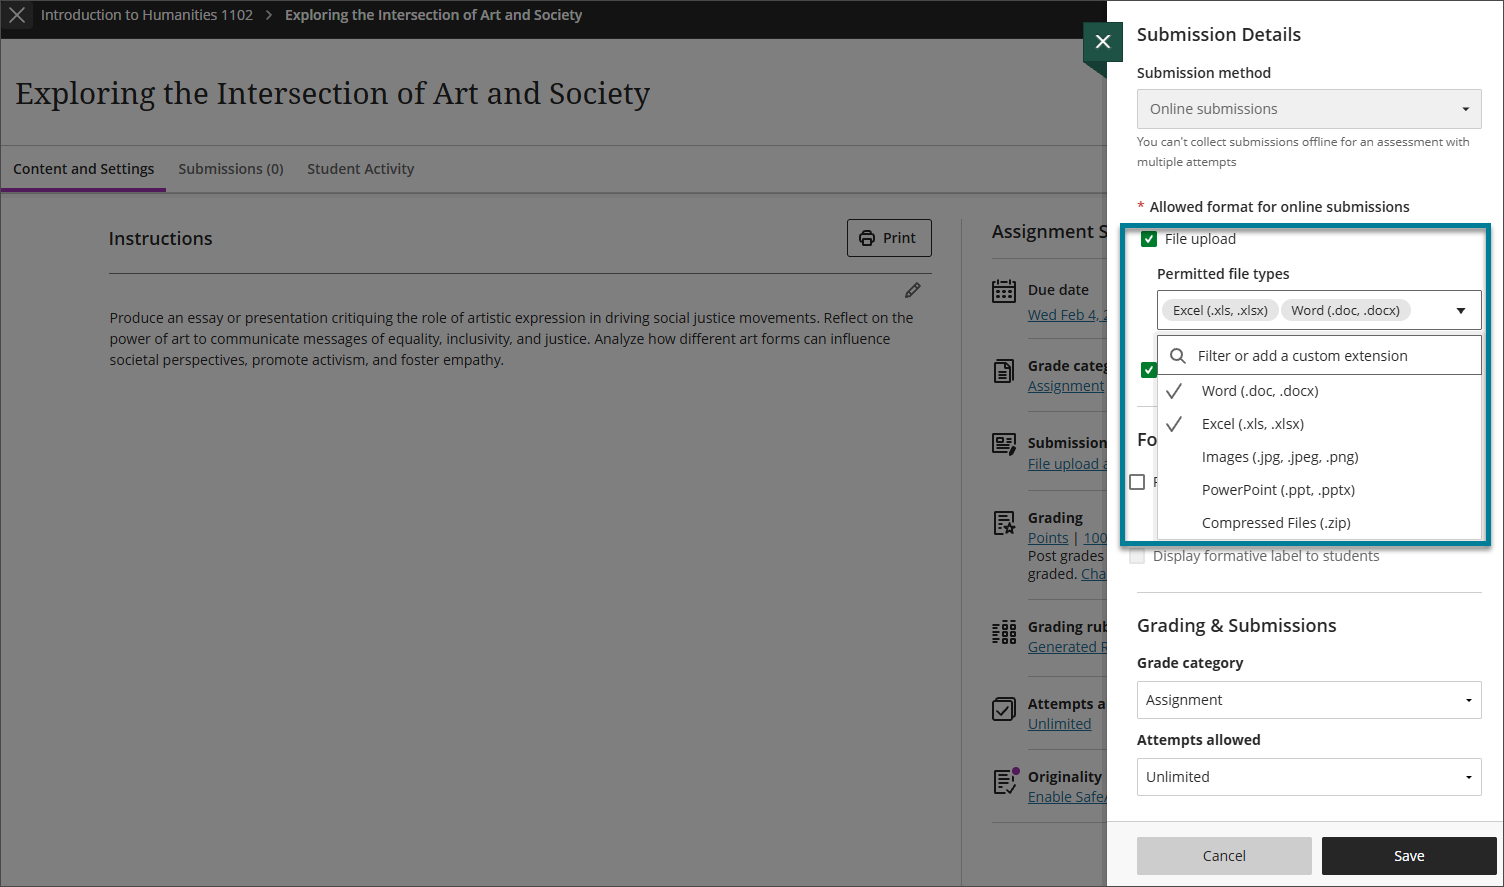Image resolution: width=1504 pixels, height=887 pixels.
Task: Click the Excel (.xls, .xlsx) selected chip
Action: pos(1220,311)
